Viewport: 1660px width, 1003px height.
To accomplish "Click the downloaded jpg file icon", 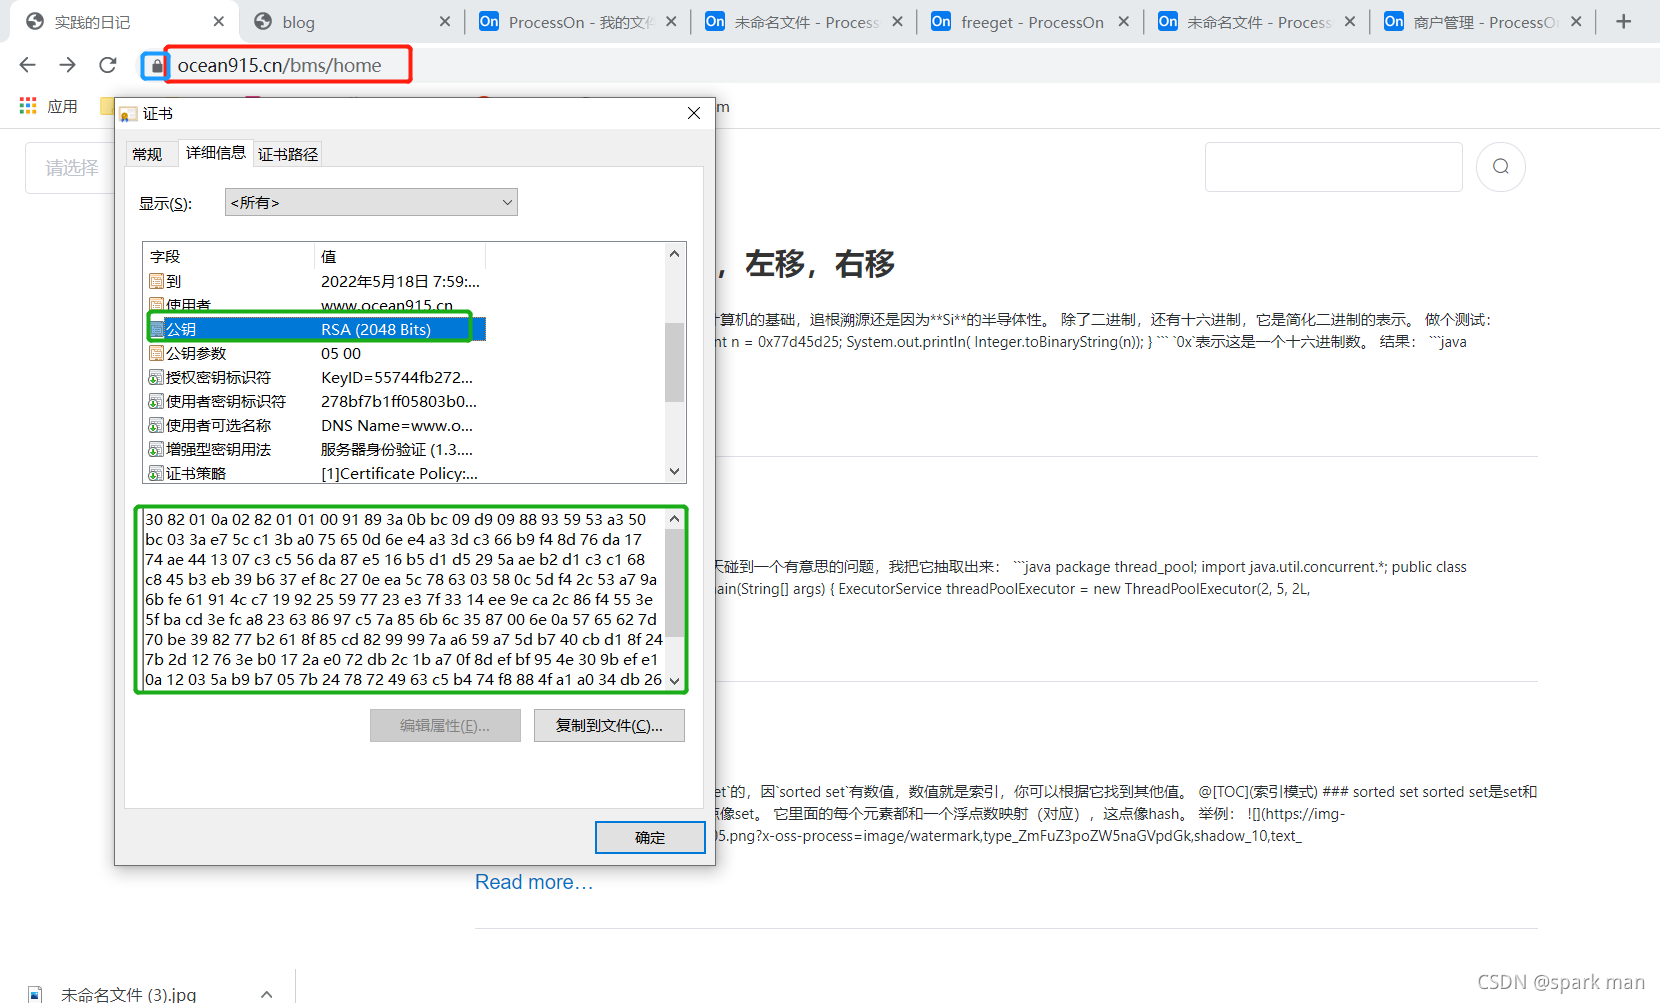I will point(35,995).
